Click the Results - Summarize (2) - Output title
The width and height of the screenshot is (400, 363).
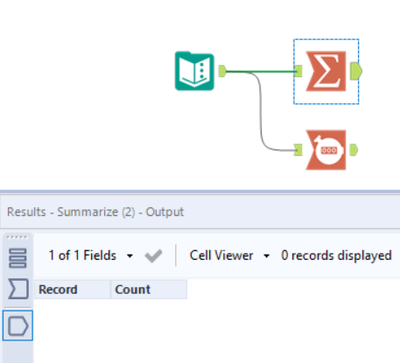95,212
